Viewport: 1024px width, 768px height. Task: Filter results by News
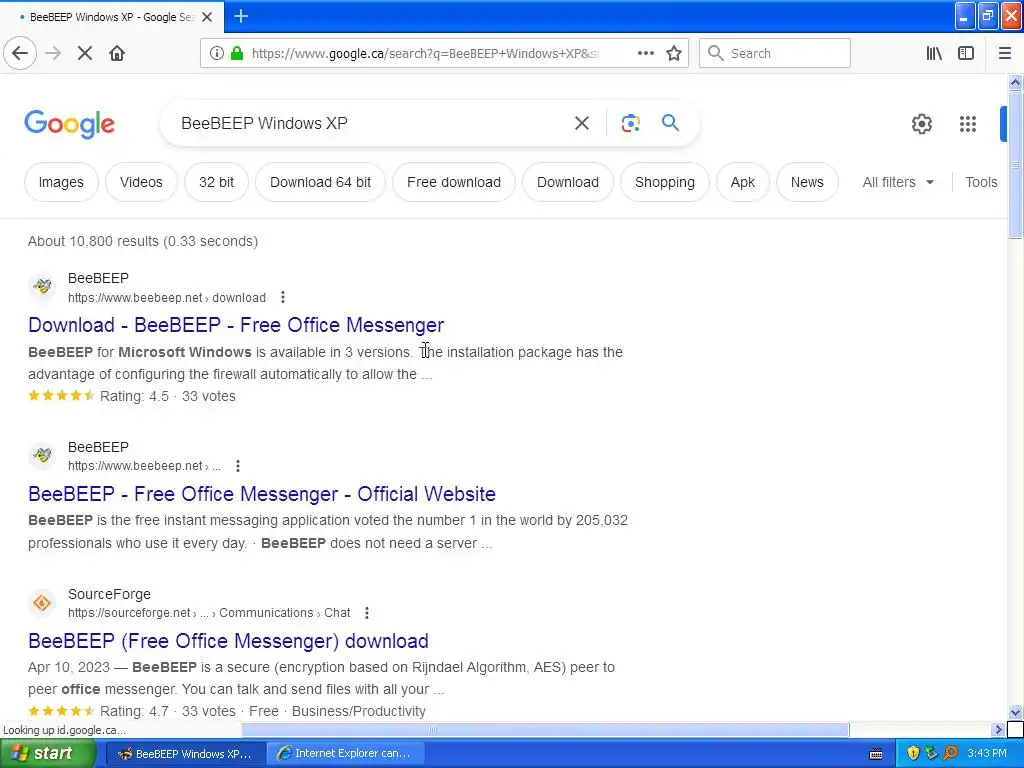click(807, 182)
